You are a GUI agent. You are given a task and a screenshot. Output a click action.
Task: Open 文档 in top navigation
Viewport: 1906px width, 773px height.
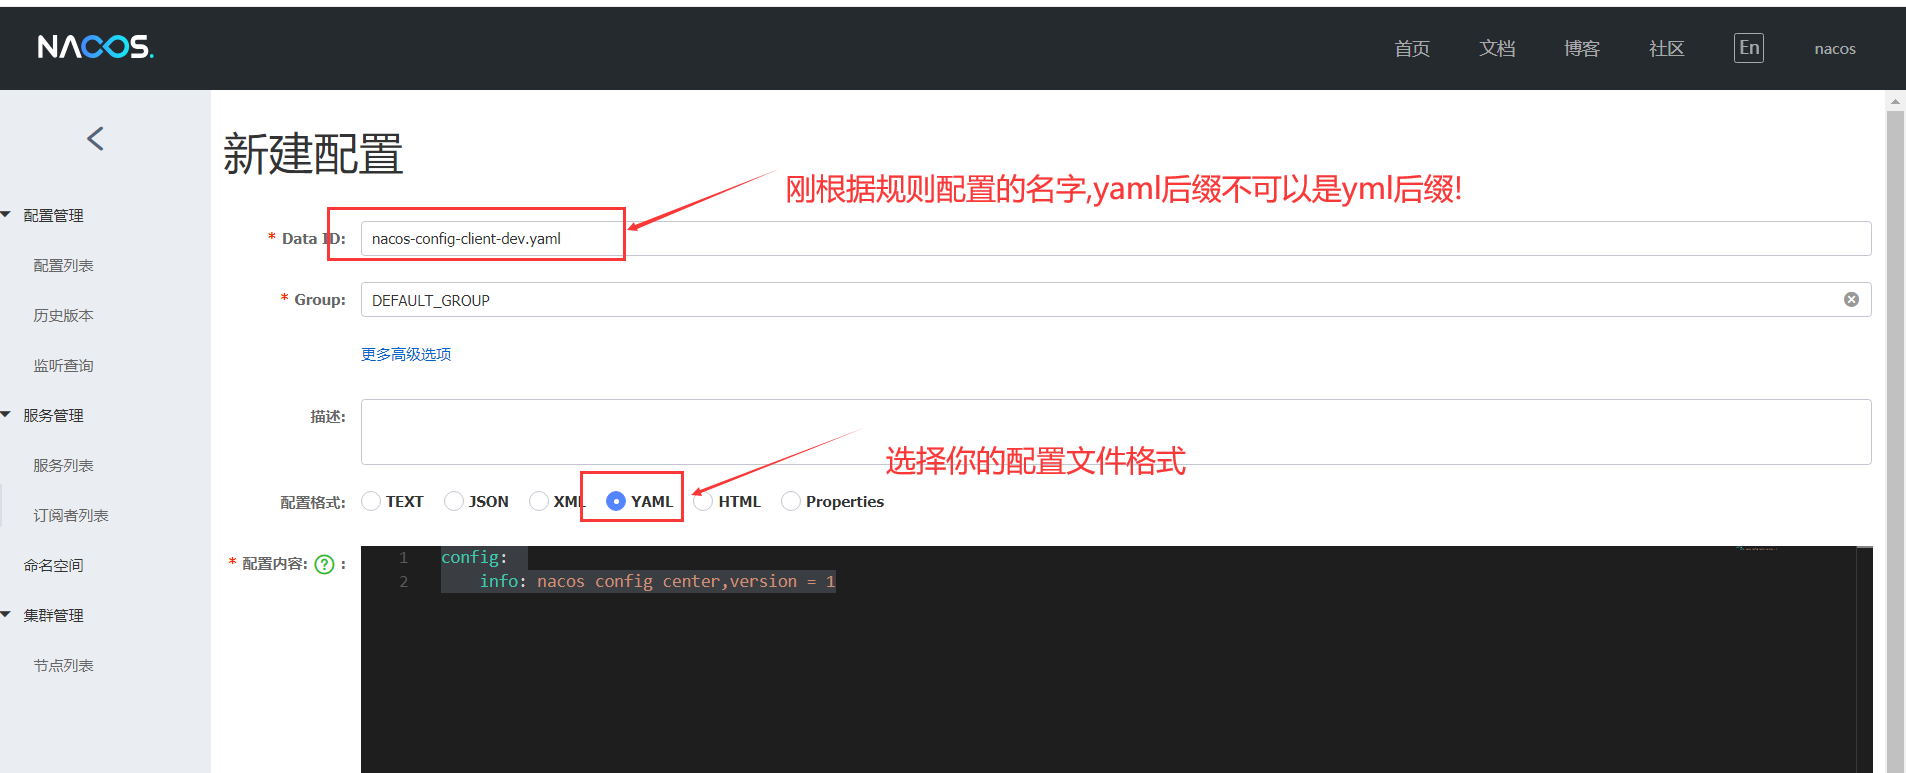(1497, 48)
